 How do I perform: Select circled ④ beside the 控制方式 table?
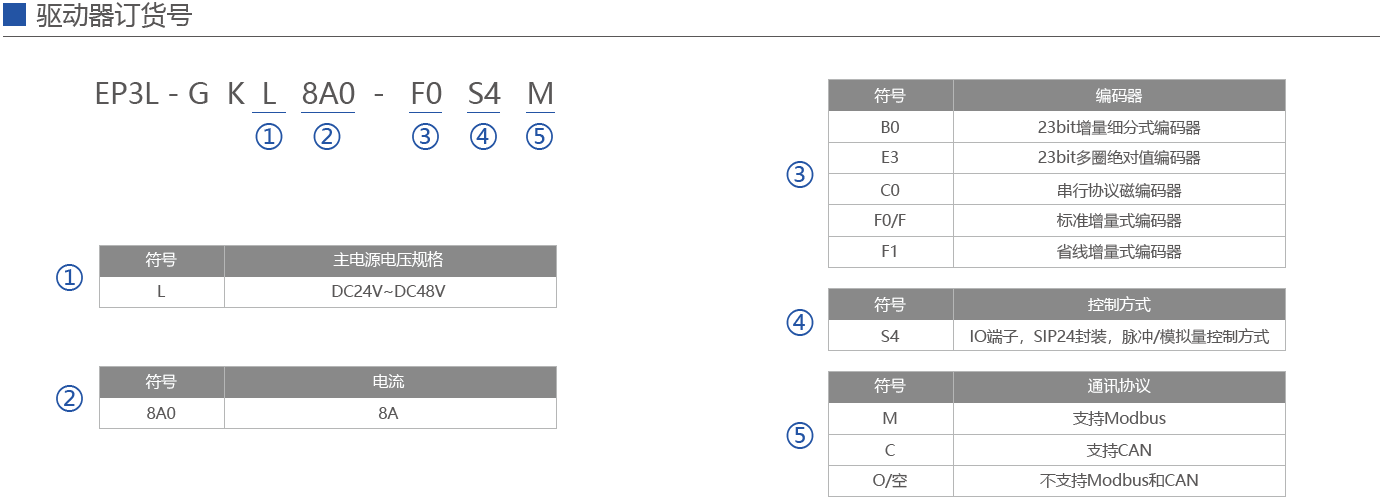[x=799, y=322]
